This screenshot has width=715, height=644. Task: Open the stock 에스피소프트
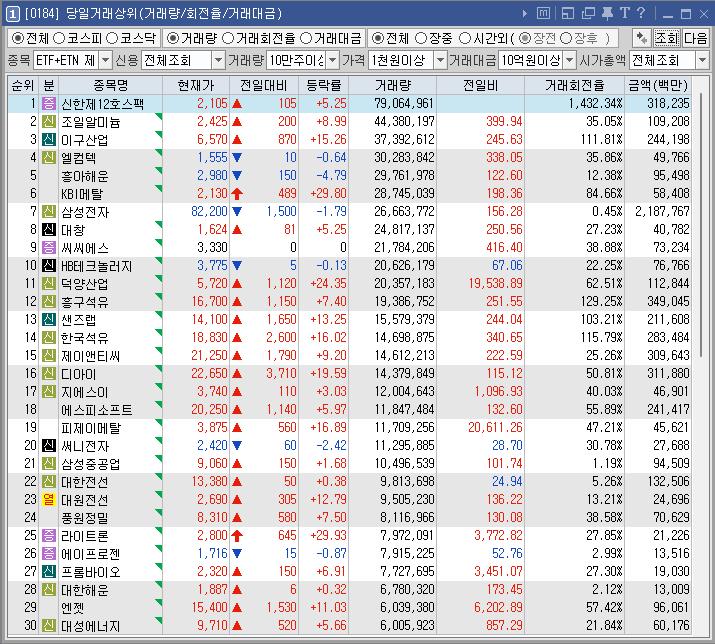[97, 410]
